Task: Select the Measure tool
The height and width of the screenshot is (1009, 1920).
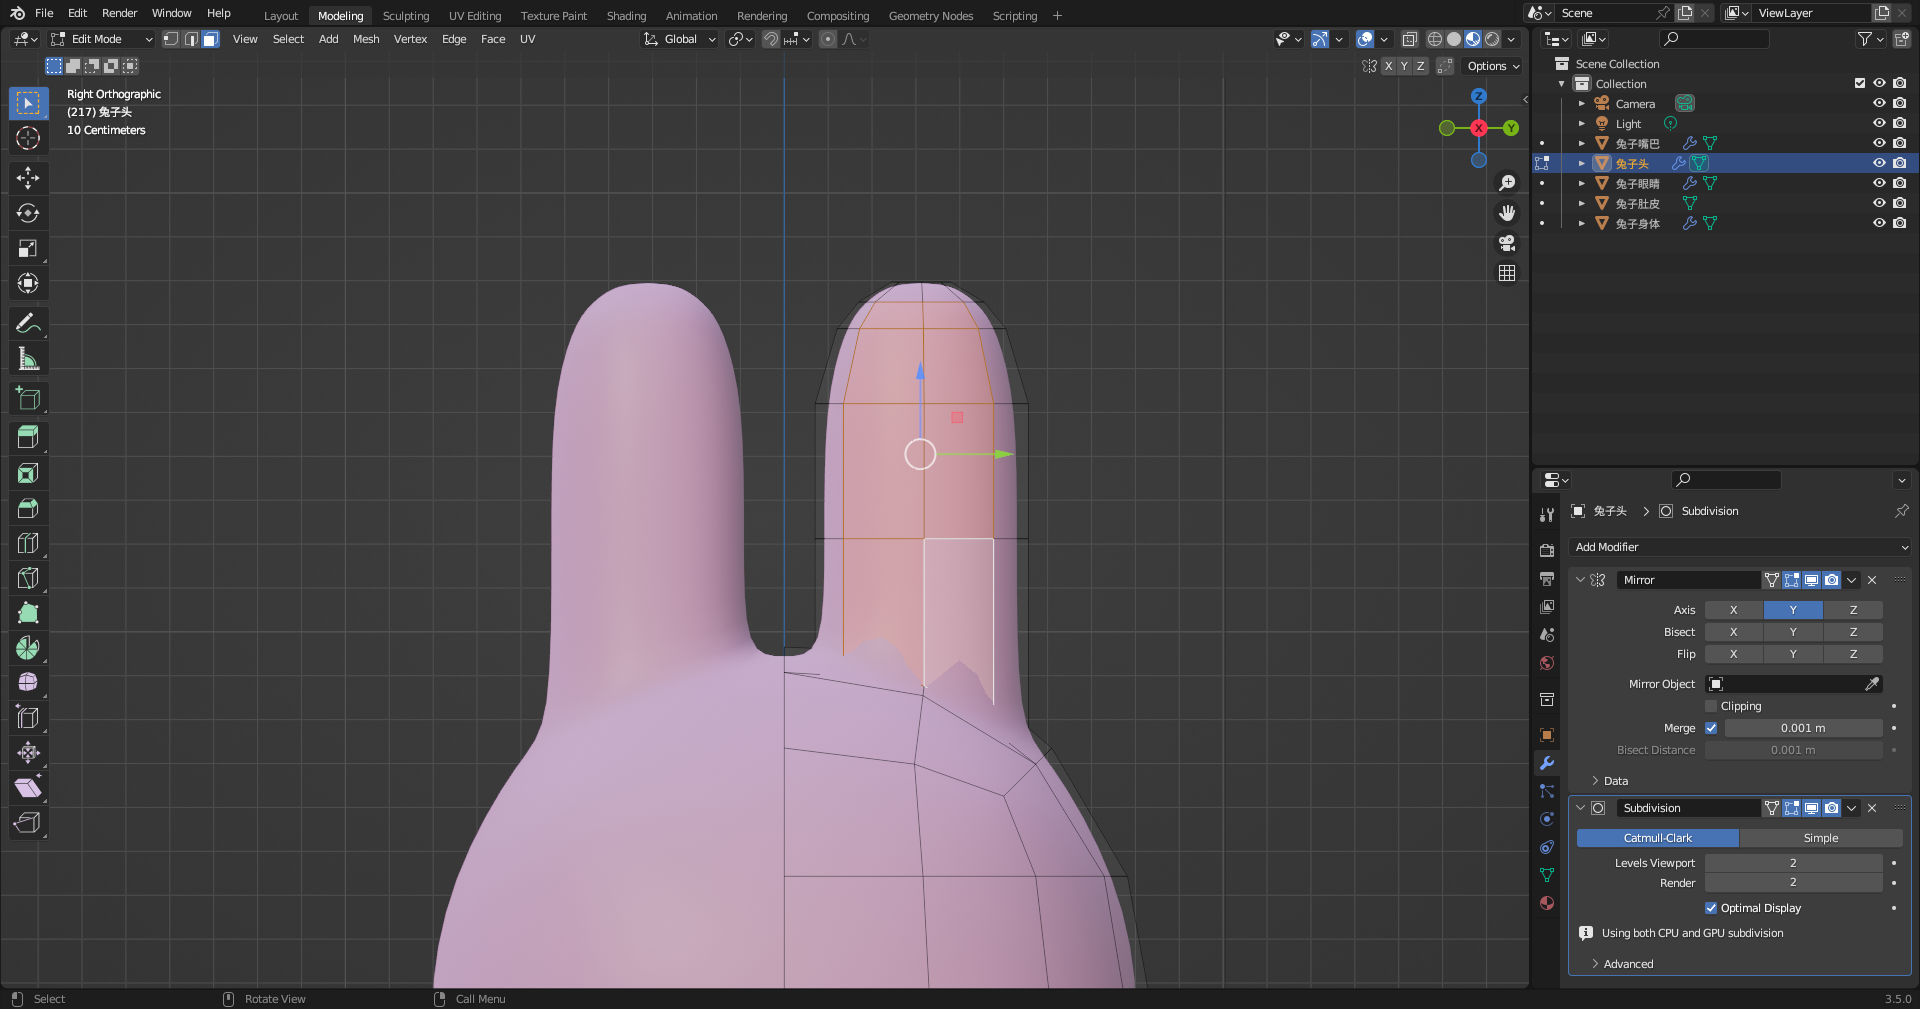Action: (x=28, y=358)
